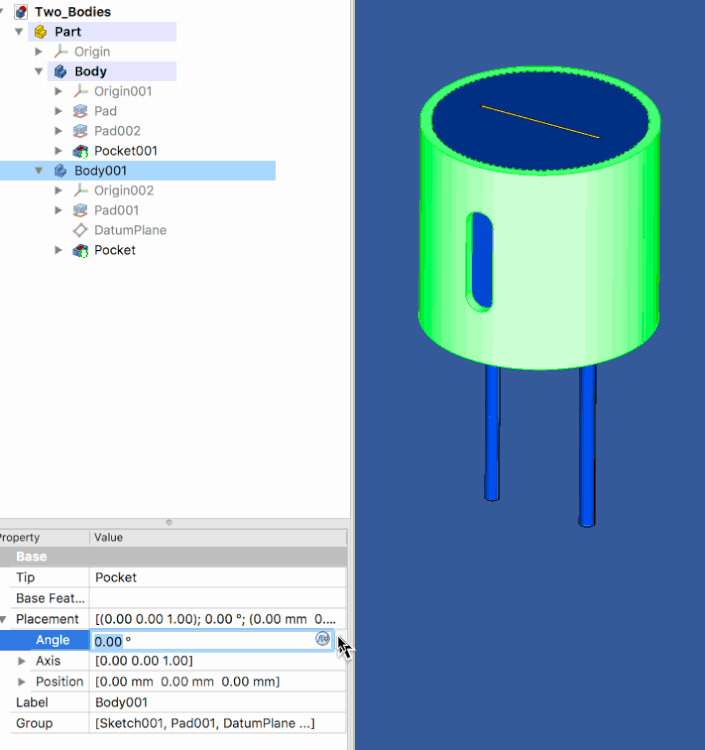The image size is (705, 750).
Task: Click the left blue pin leg
Action: pyautogui.click(x=492, y=433)
